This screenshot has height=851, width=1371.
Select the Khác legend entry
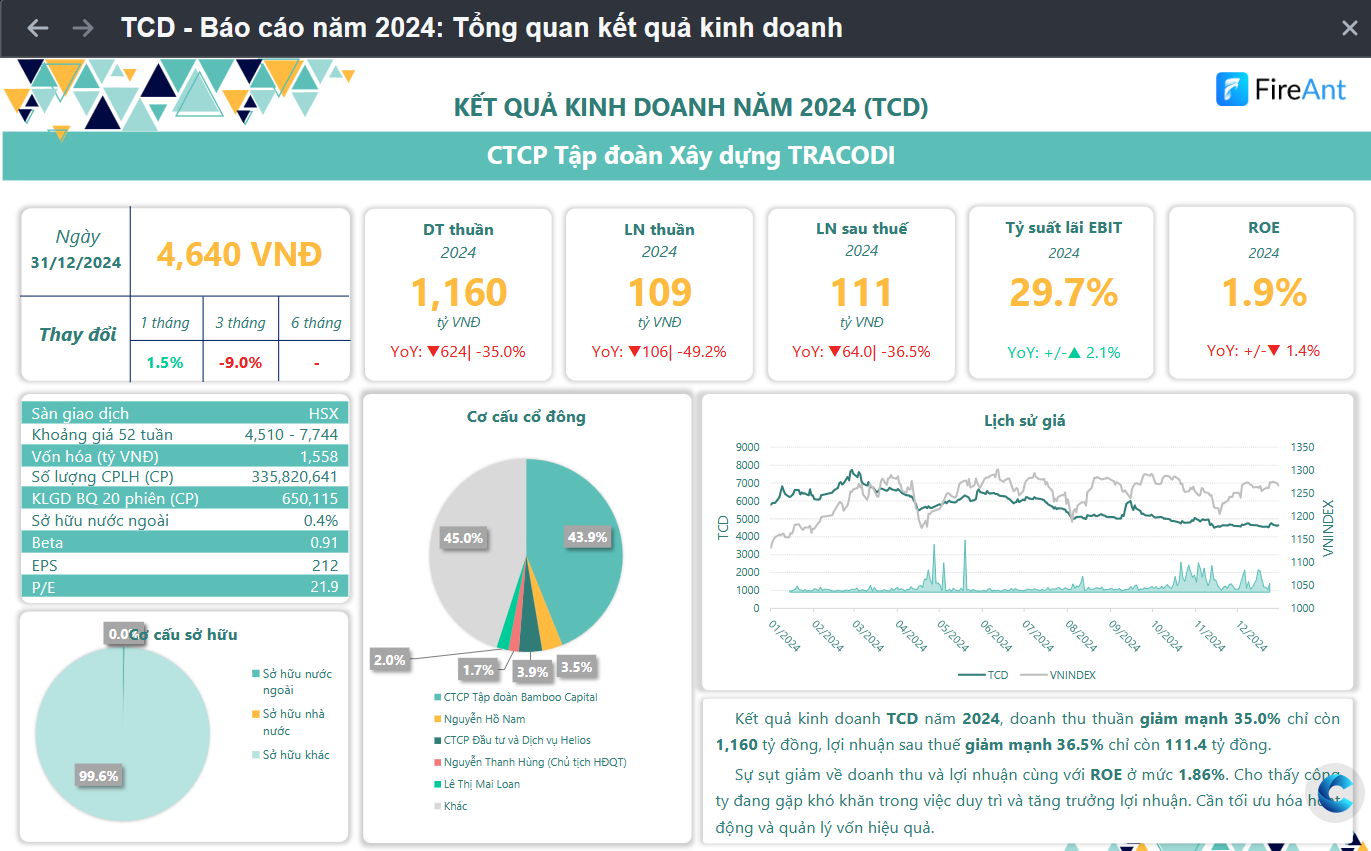point(451,806)
